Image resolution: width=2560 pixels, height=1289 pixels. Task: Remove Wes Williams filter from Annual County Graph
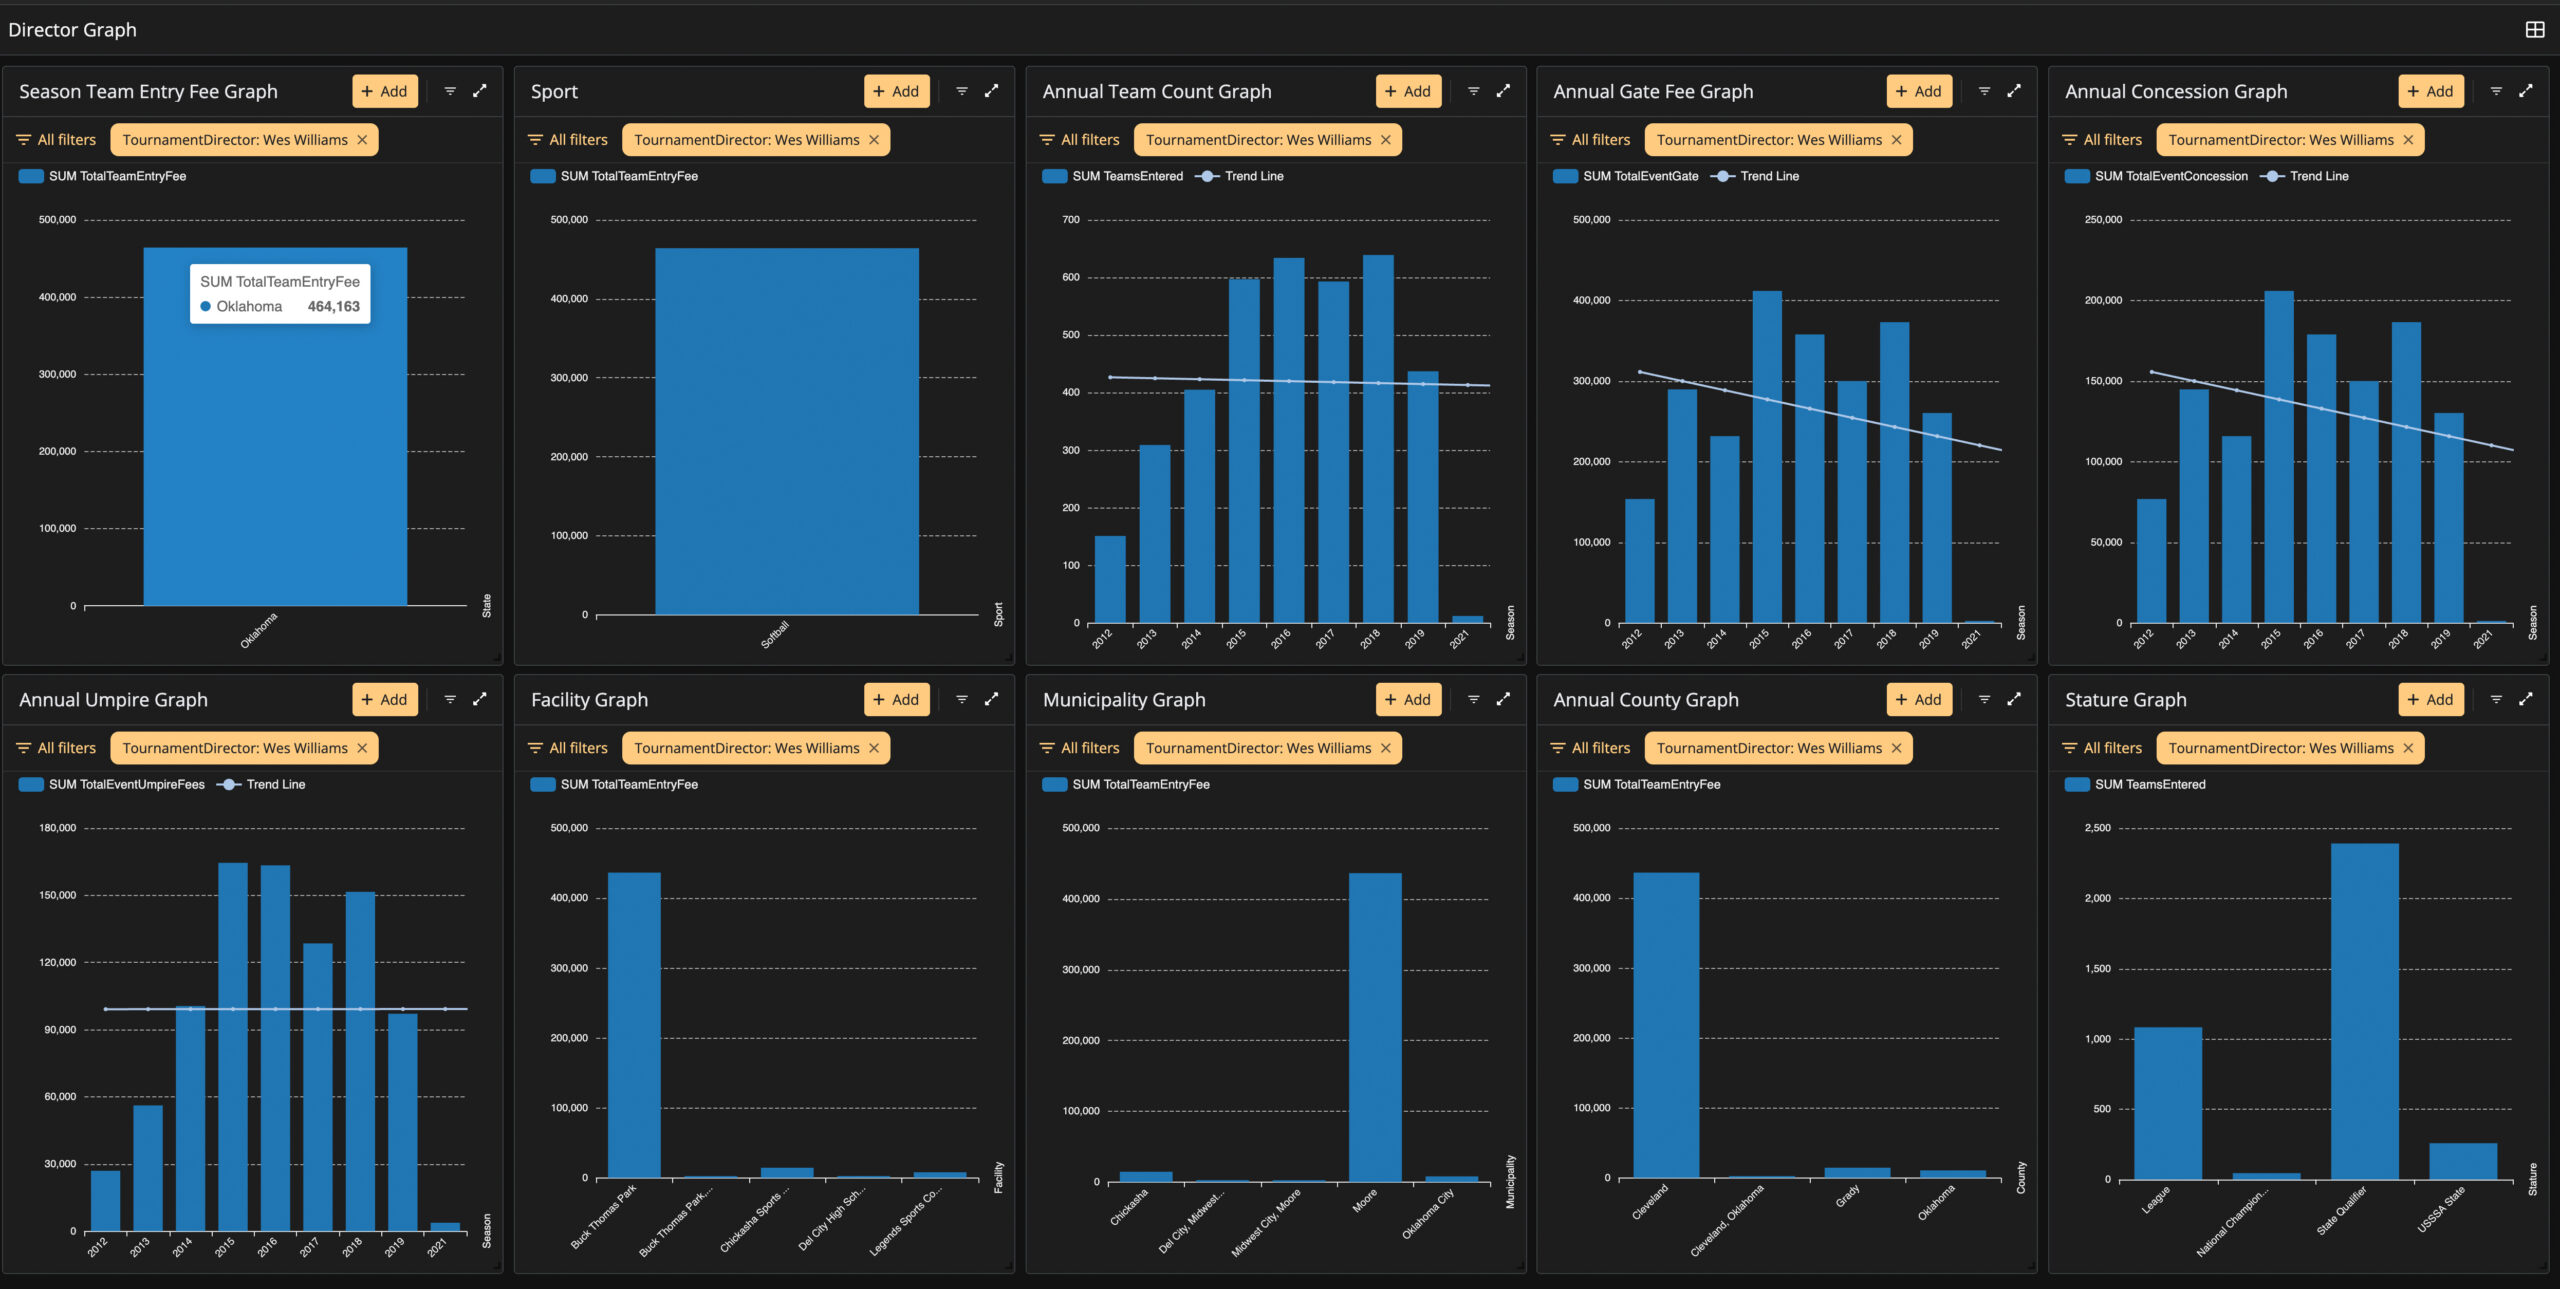point(1896,748)
